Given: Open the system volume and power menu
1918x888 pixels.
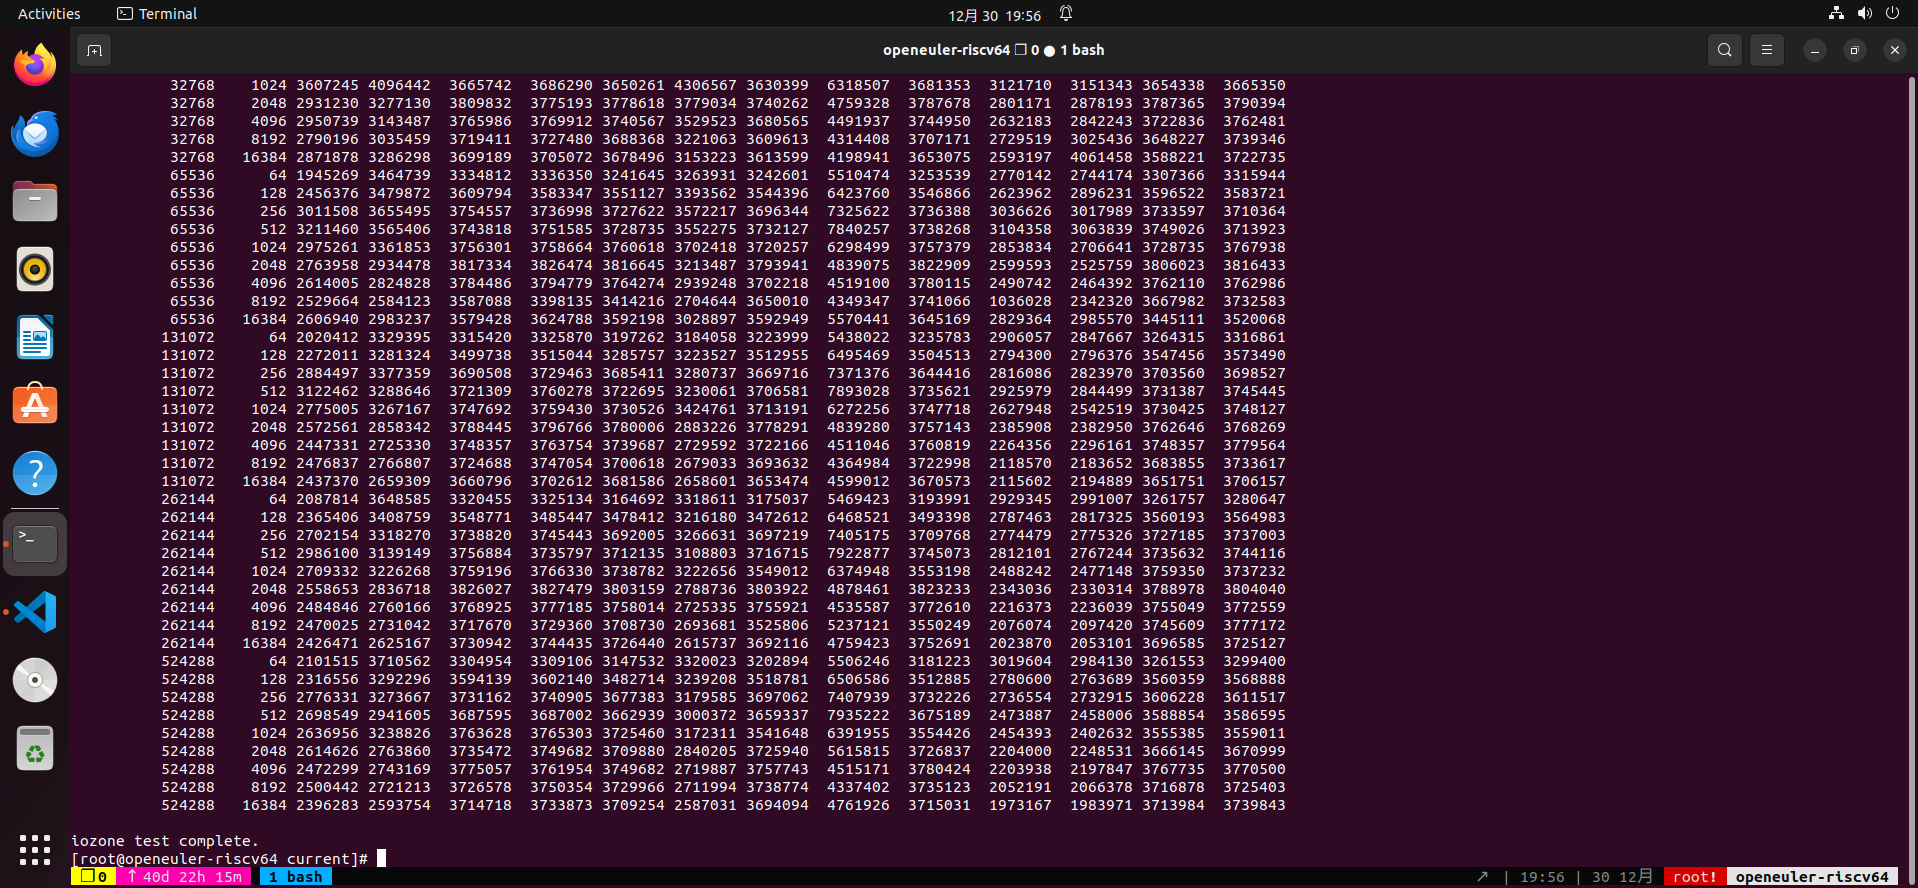Looking at the screenshot, I should click(1864, 14).
